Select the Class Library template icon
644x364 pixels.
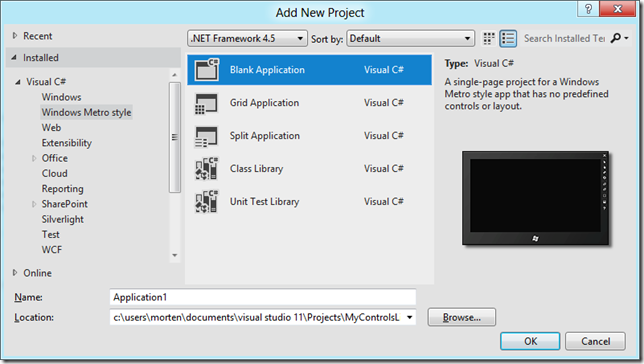tap(207, 168)
